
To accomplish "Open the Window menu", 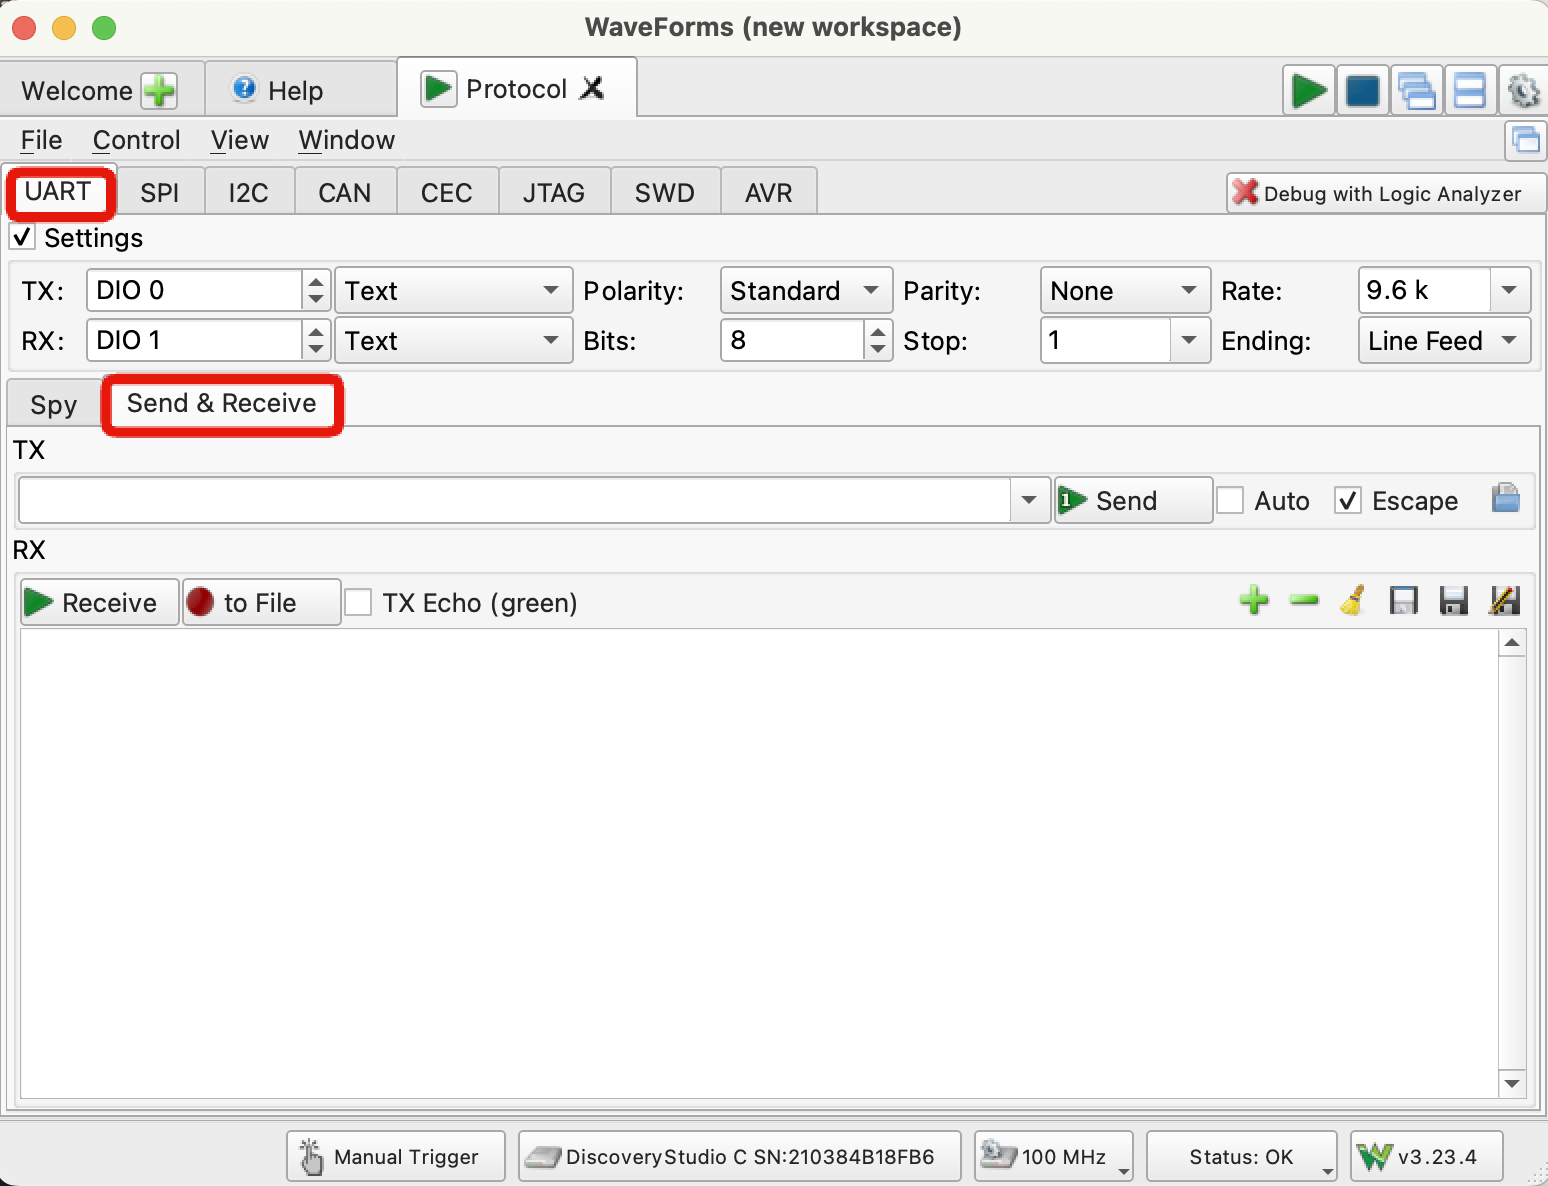I will 347,140.
